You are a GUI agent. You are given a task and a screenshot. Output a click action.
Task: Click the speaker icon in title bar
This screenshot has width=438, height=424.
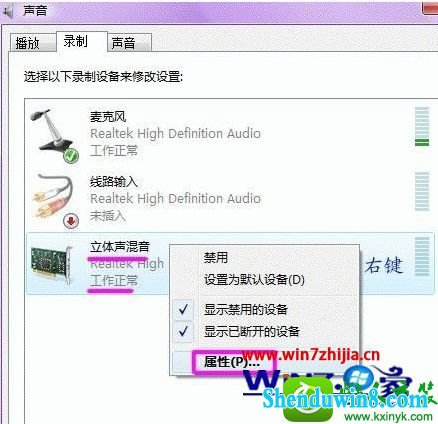(x=8, y=12)
